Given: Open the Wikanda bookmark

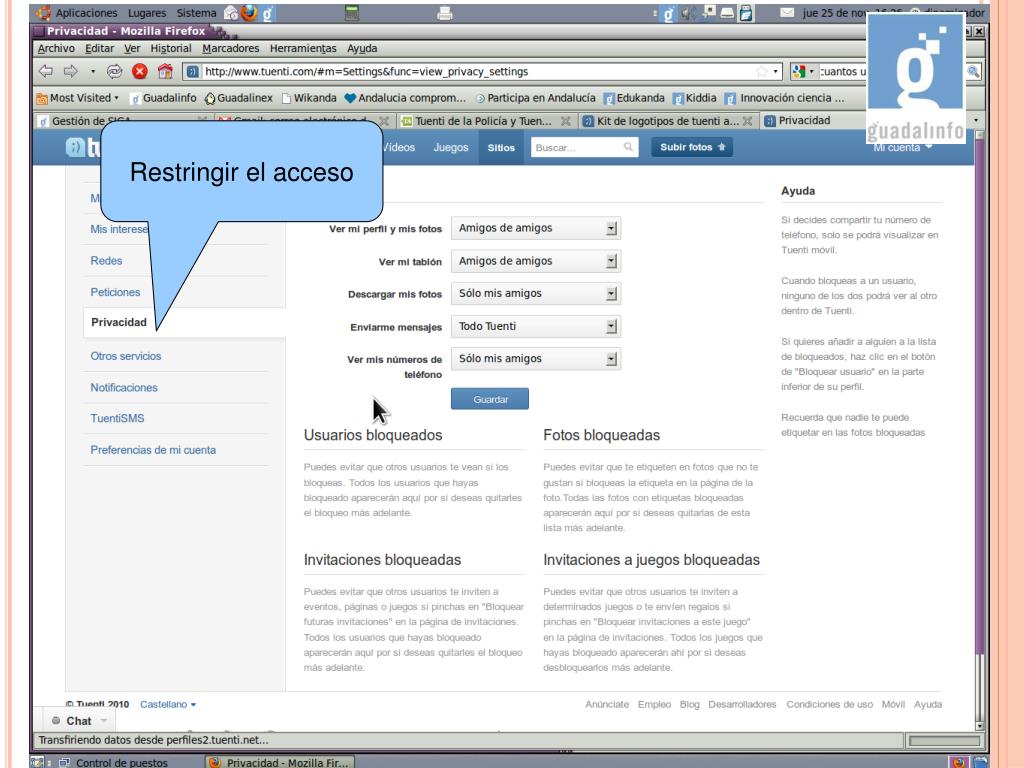Looking at the screenshot, I should click(x=309, y=98).
